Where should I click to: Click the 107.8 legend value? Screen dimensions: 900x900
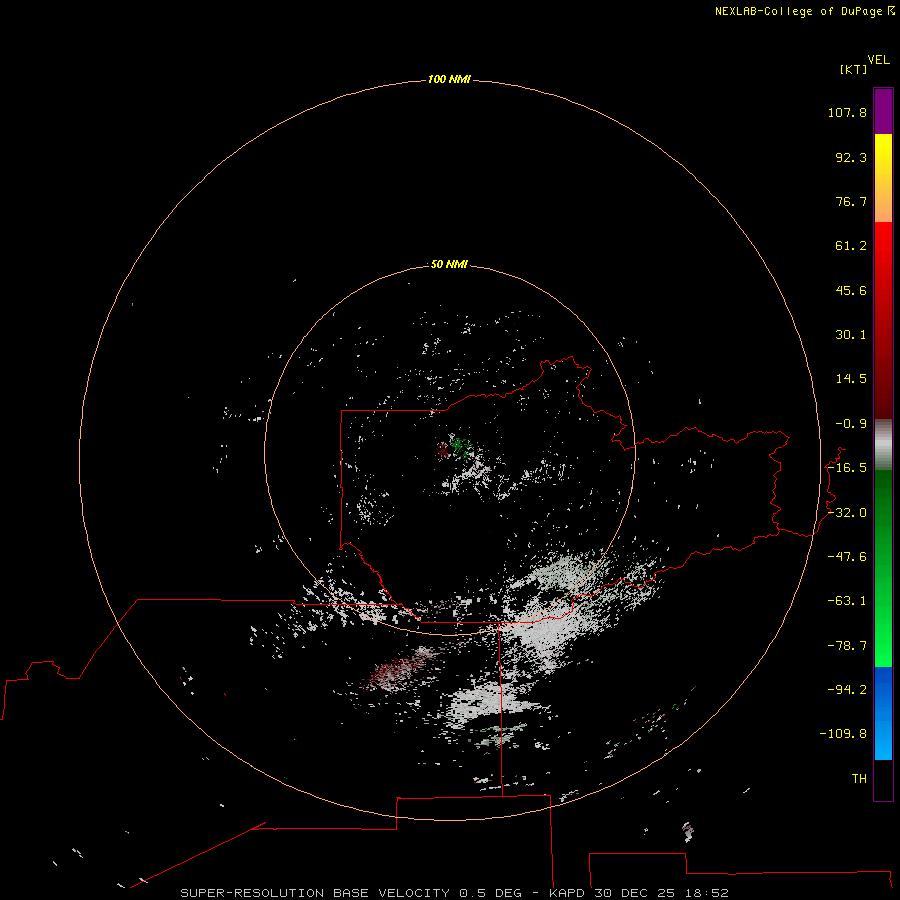(847, 112)
